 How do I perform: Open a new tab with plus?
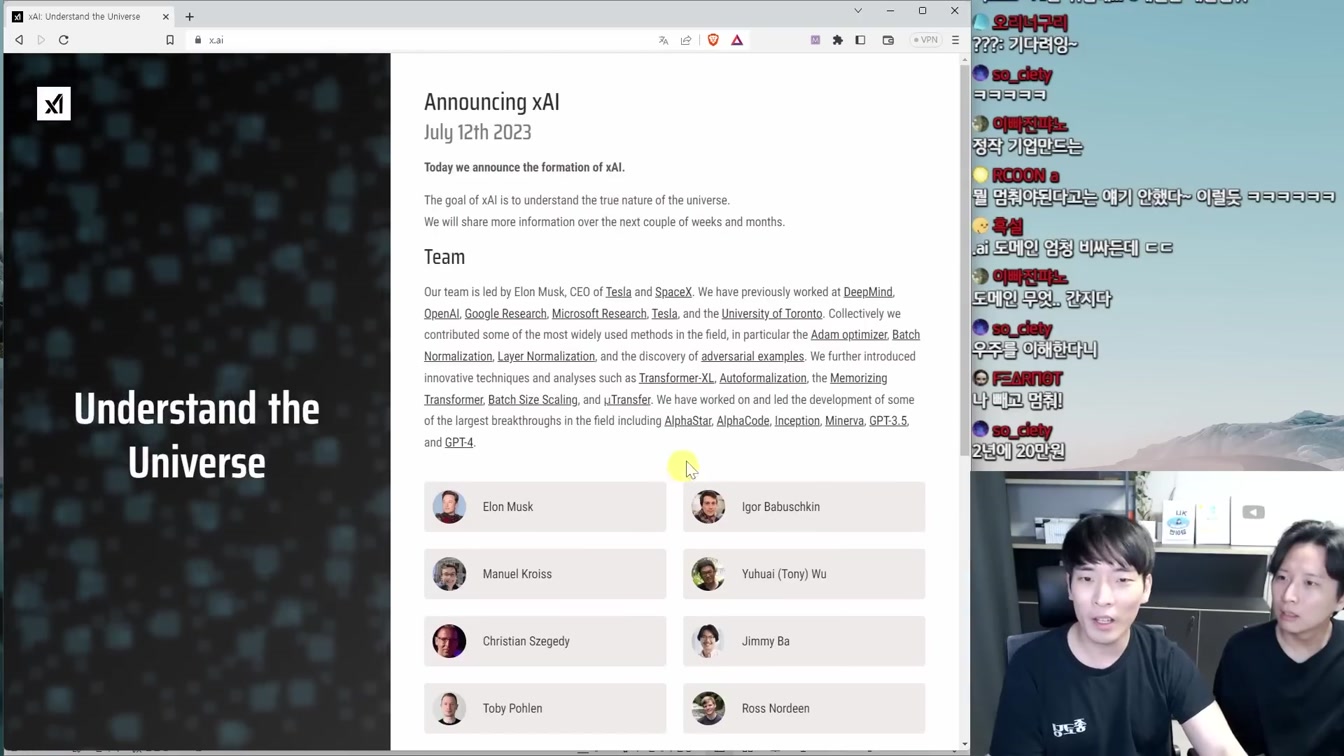tap(189, 17)
